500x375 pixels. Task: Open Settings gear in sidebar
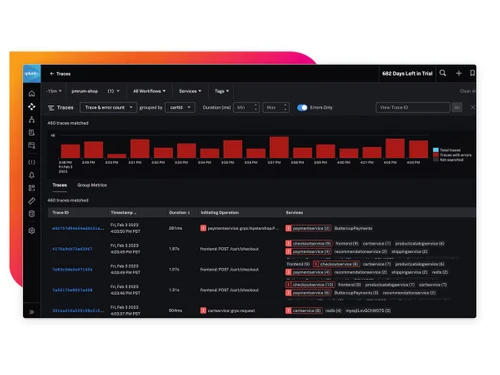[x=32, y=230]
